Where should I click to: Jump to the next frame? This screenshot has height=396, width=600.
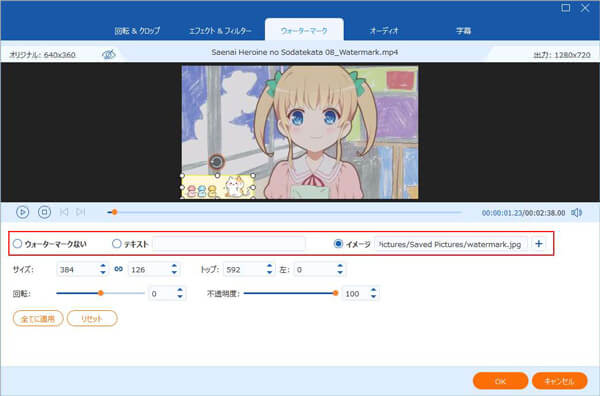coord(80,212)
